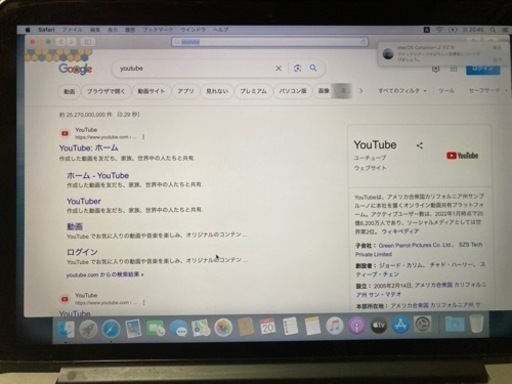Expand the すべてのフィルタ dropdown

coord(402,90)
